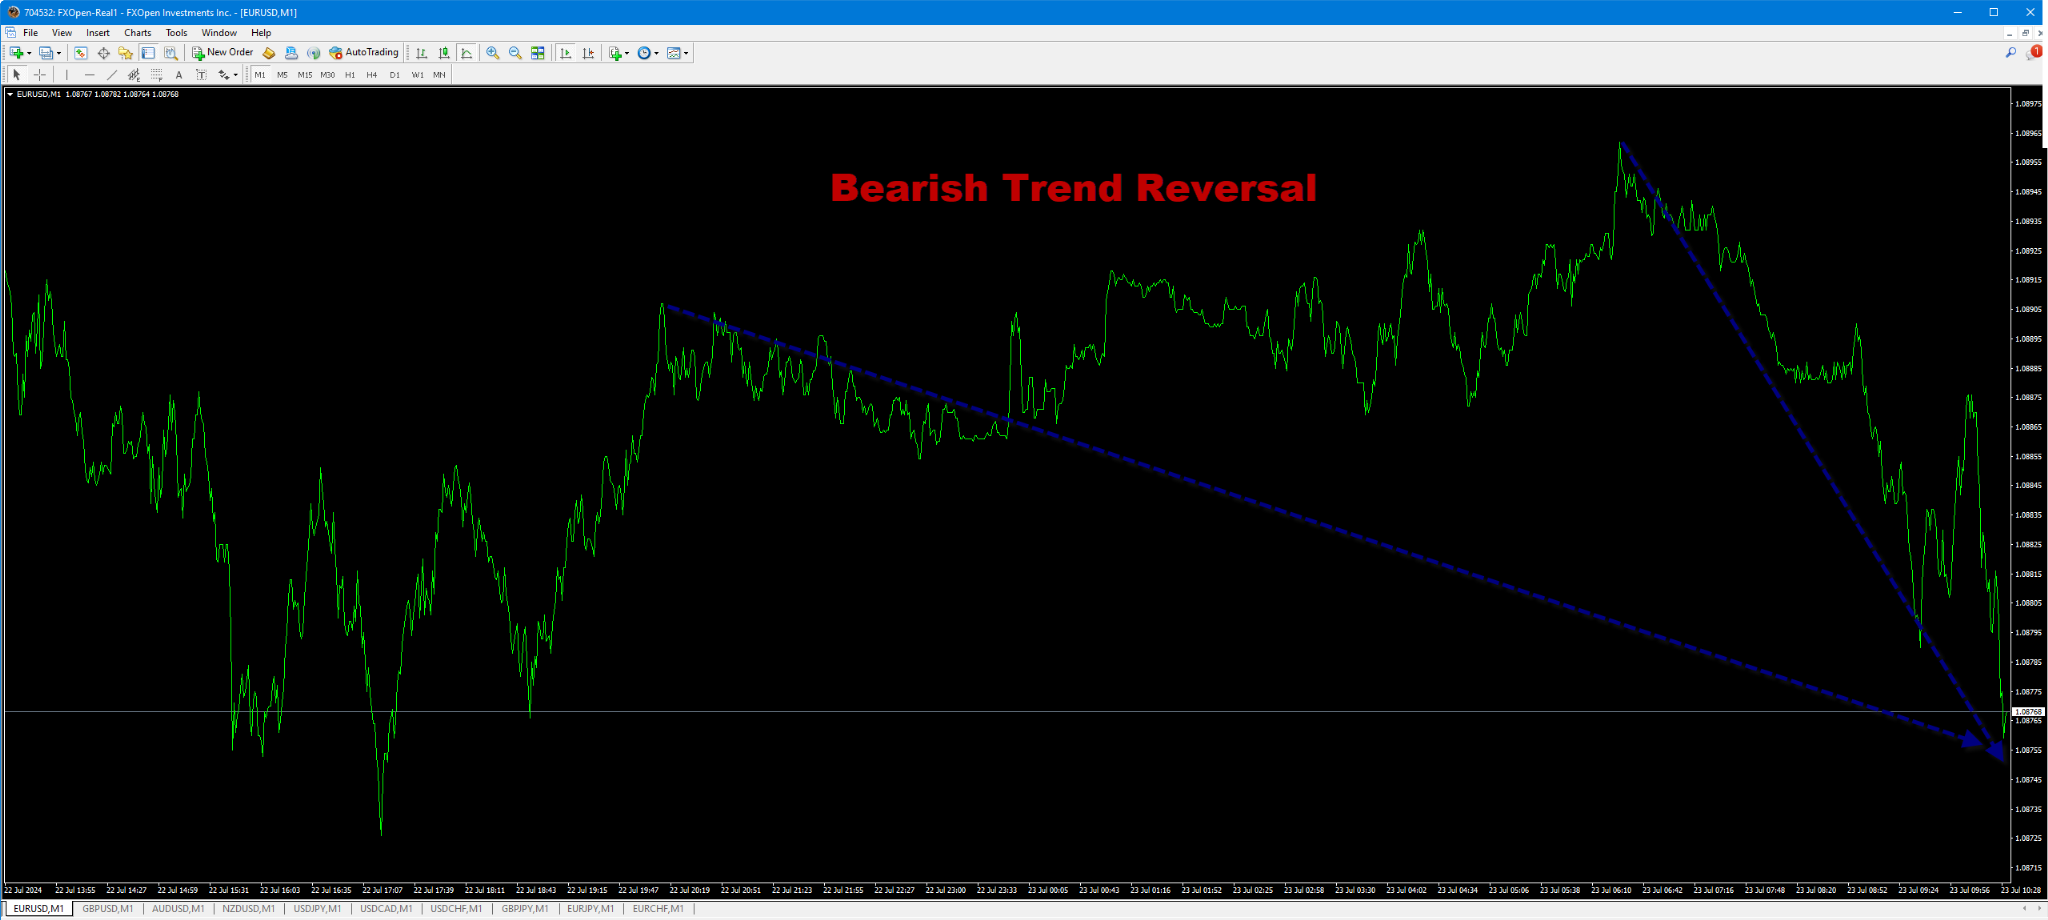Viewport: 2048px width, 920px height.
Task: Click the search magnifier icon
Action: point(2011,53)
